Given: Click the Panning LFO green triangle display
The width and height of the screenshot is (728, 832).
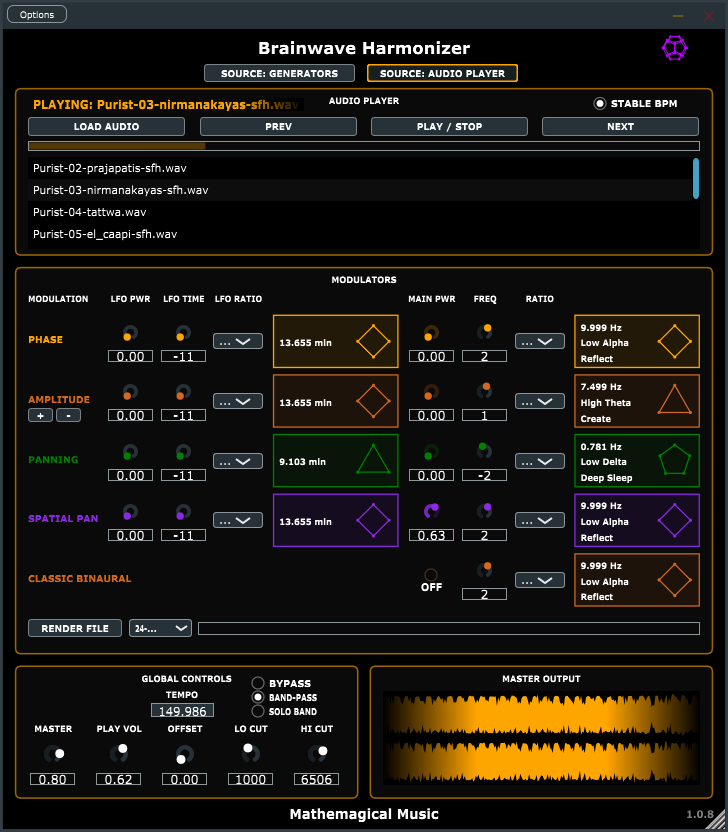Looking at the screenshot, I should click(x=335, y=461).
